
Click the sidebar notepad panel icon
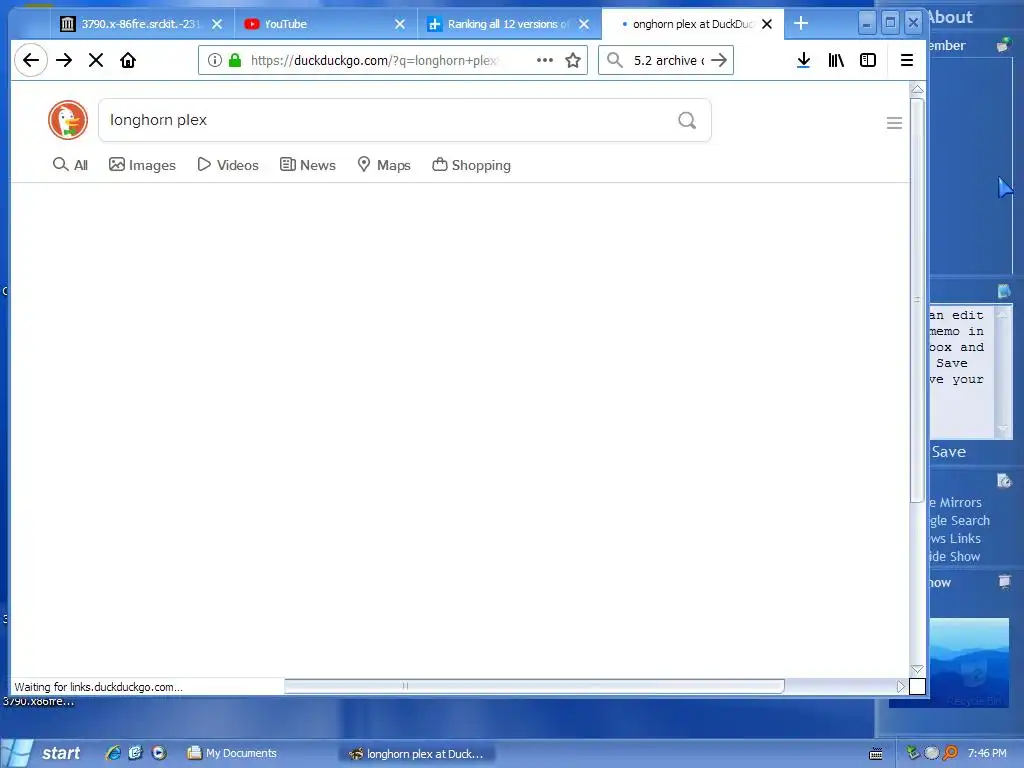1004,290
